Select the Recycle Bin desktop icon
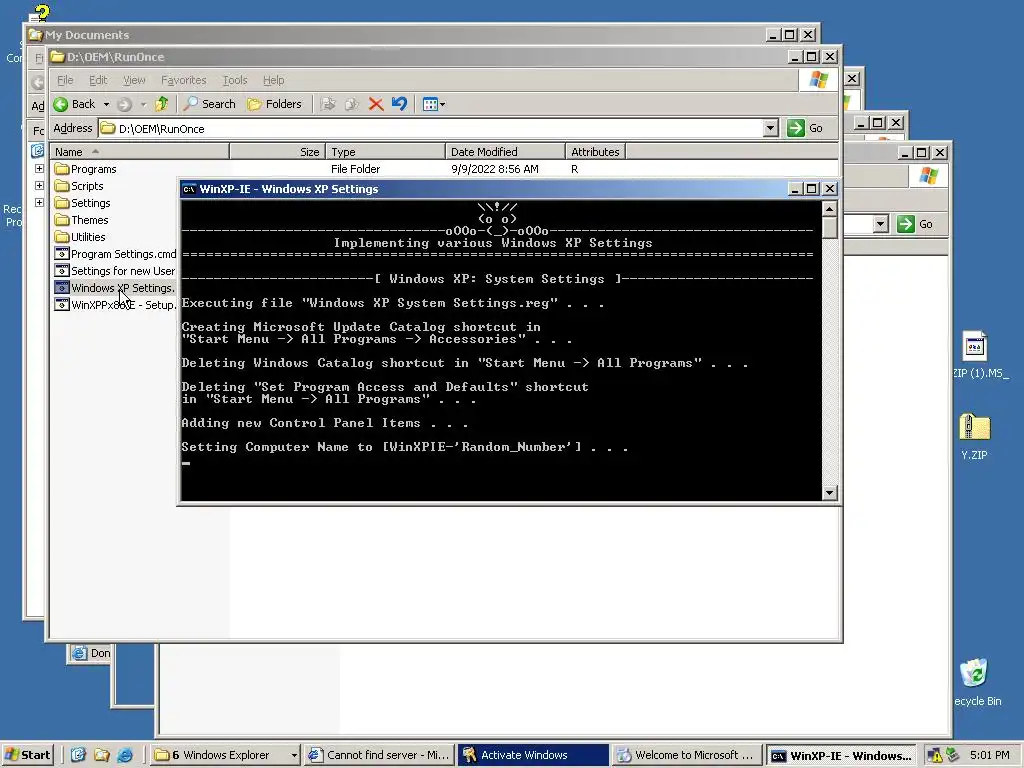This screenshot has height=768, width=1024. coord(976,682)
